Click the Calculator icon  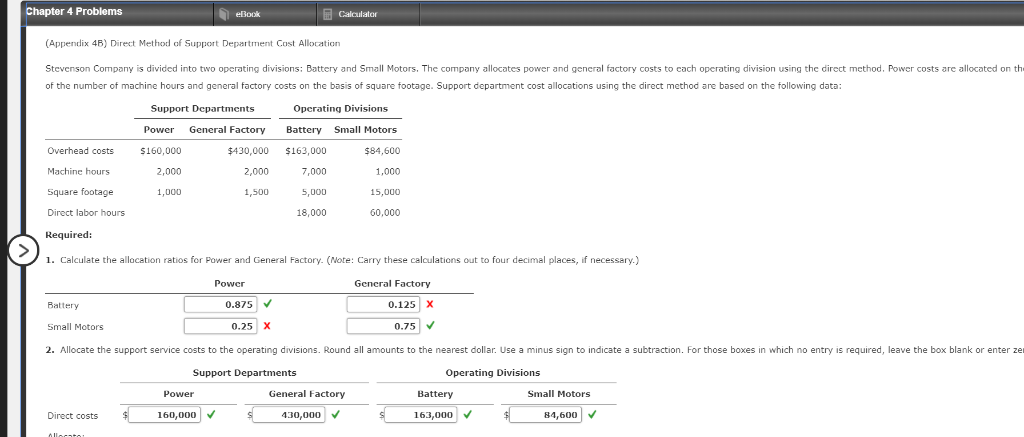(x=328, y=14)
